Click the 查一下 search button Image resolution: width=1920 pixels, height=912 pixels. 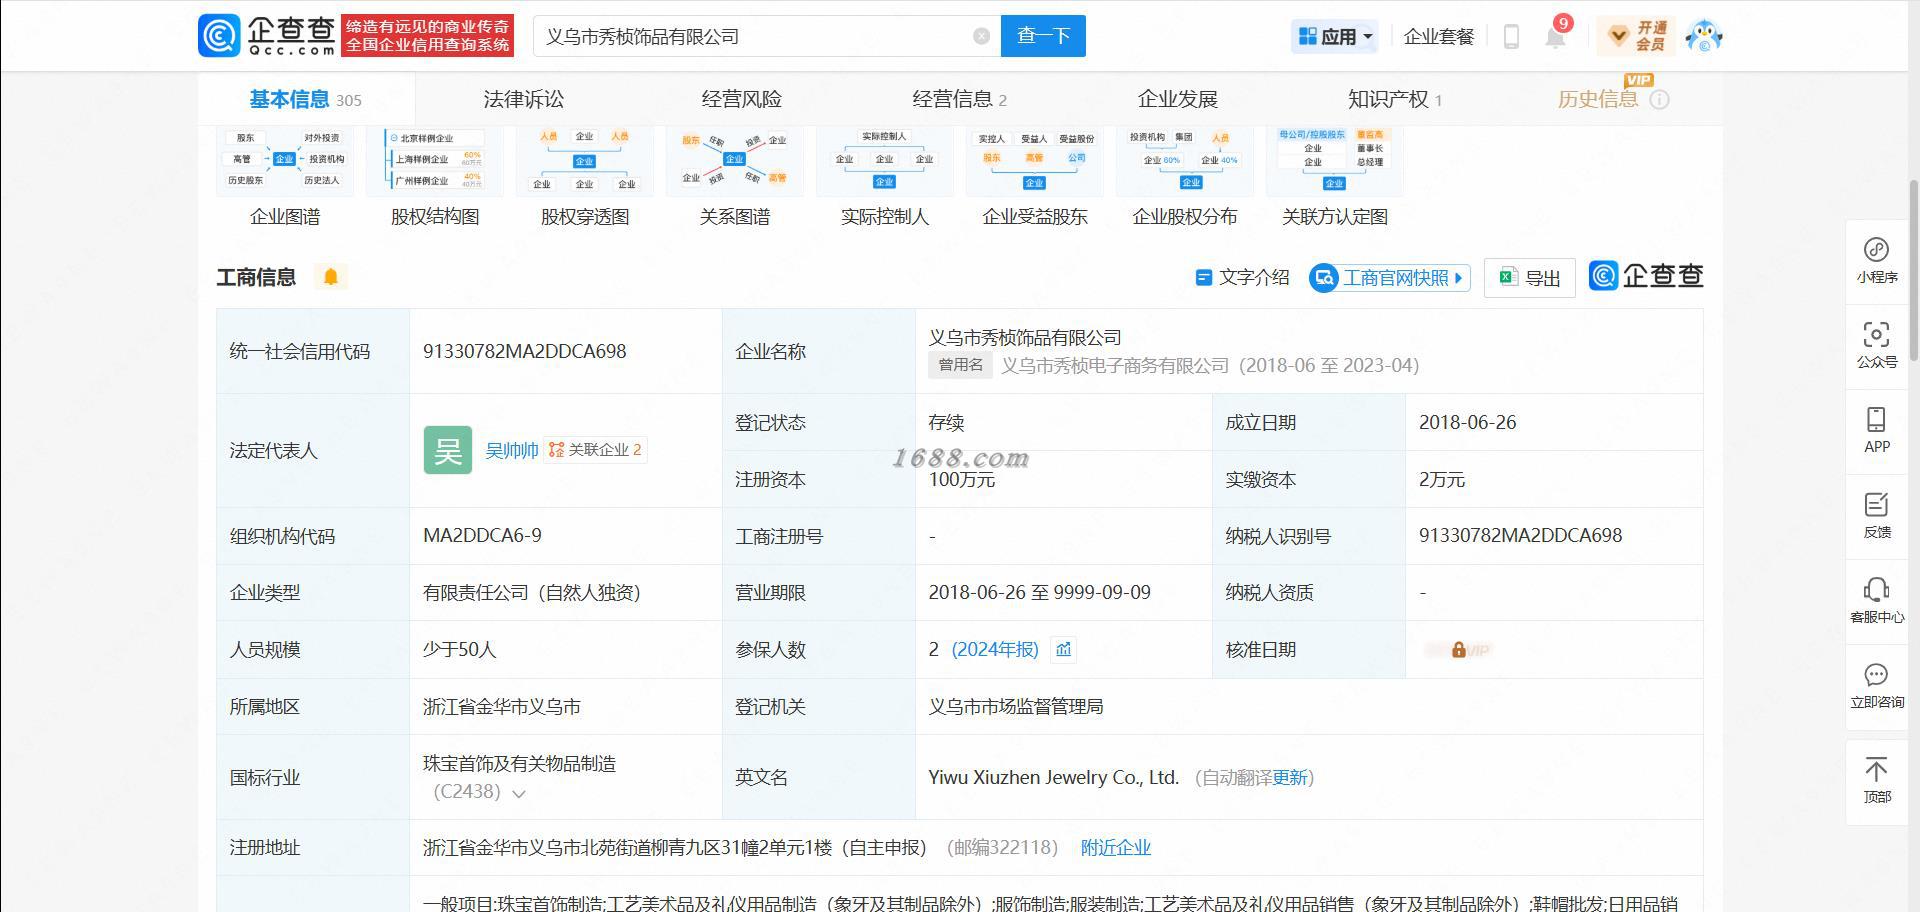(x=1043, y=36)
